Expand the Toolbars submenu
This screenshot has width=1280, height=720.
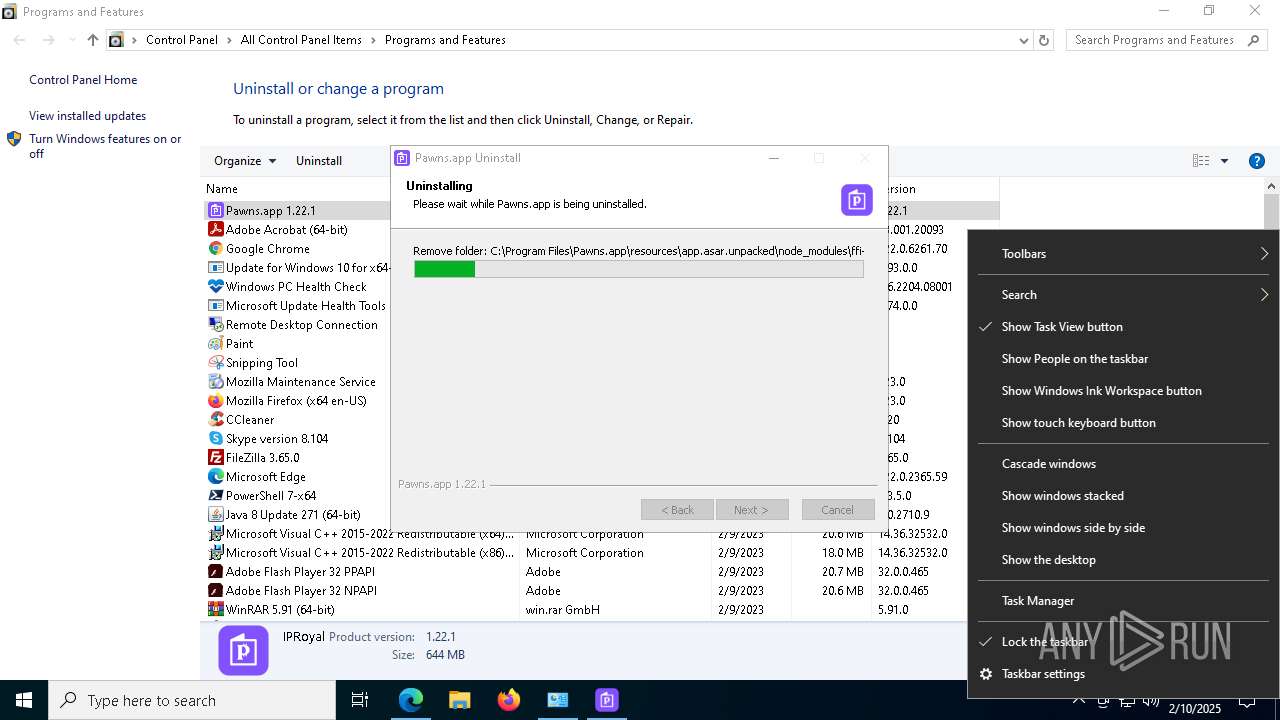[1123, 254]
